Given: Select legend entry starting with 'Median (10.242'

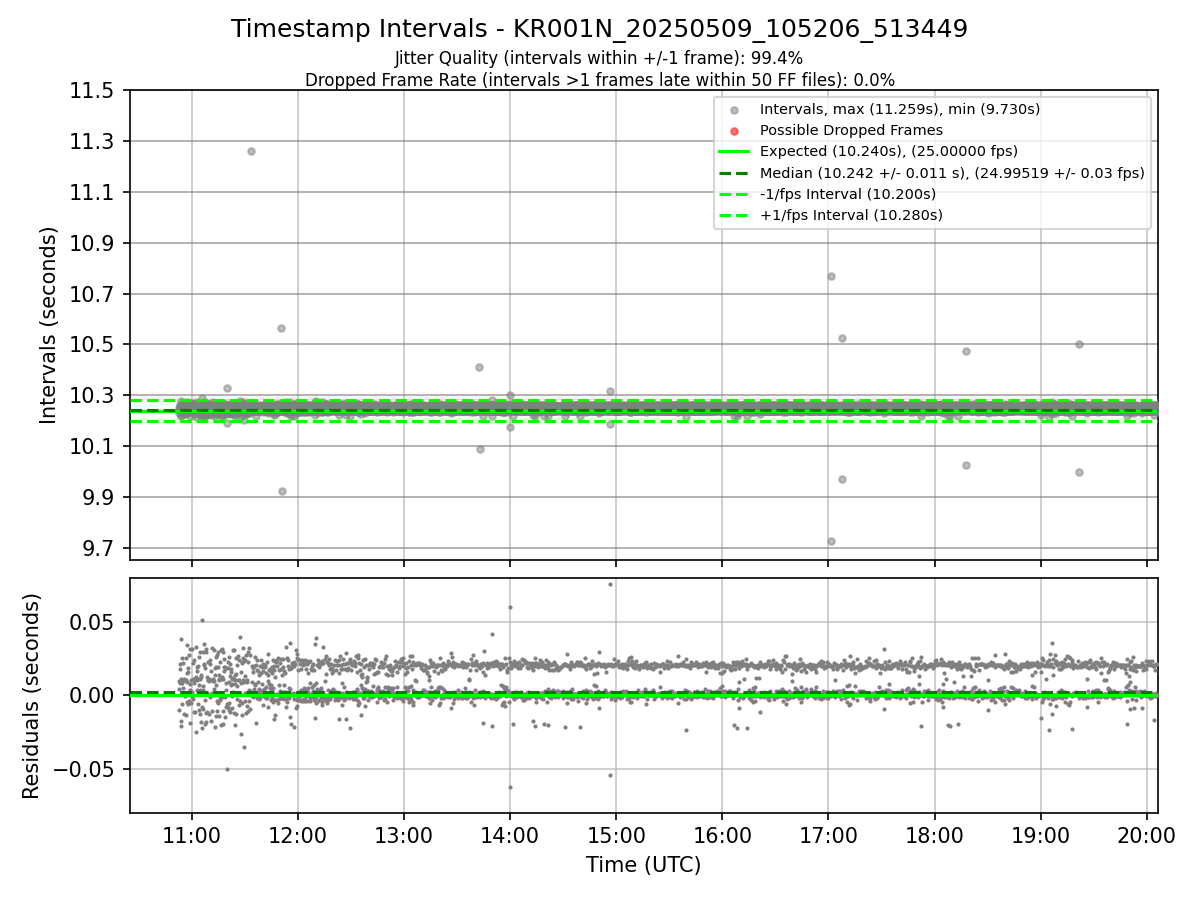Looking at the screenshot, I should (952, 173).
